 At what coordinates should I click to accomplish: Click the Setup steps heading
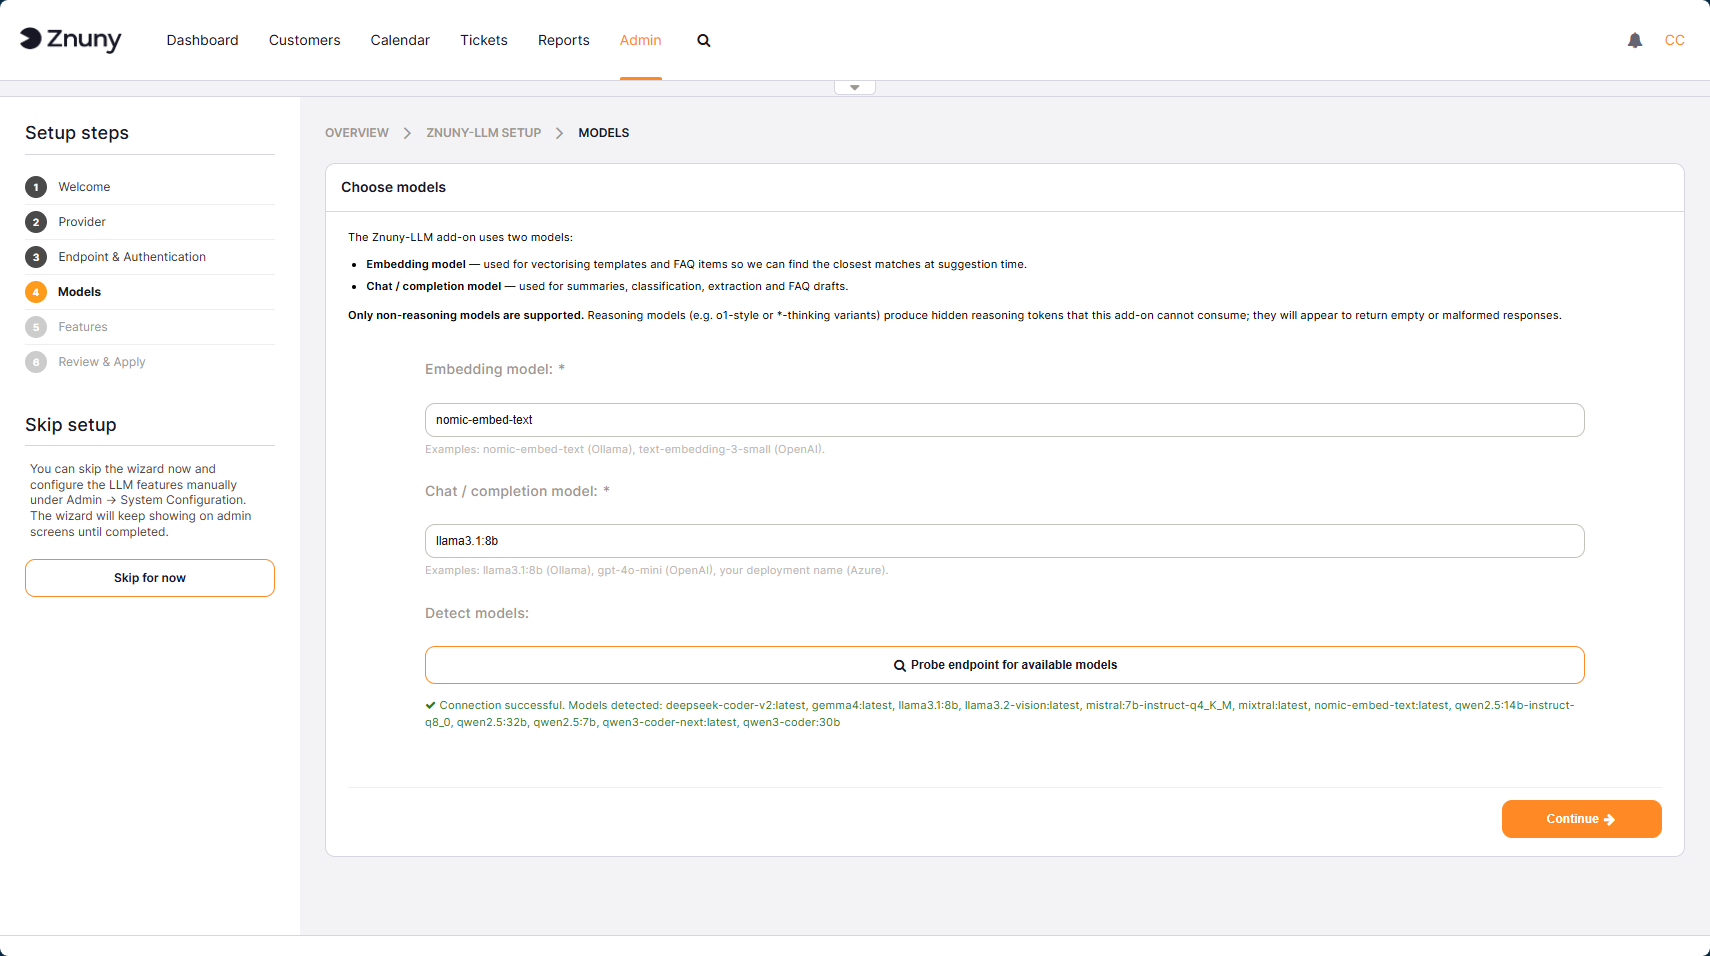pos(77,133)
